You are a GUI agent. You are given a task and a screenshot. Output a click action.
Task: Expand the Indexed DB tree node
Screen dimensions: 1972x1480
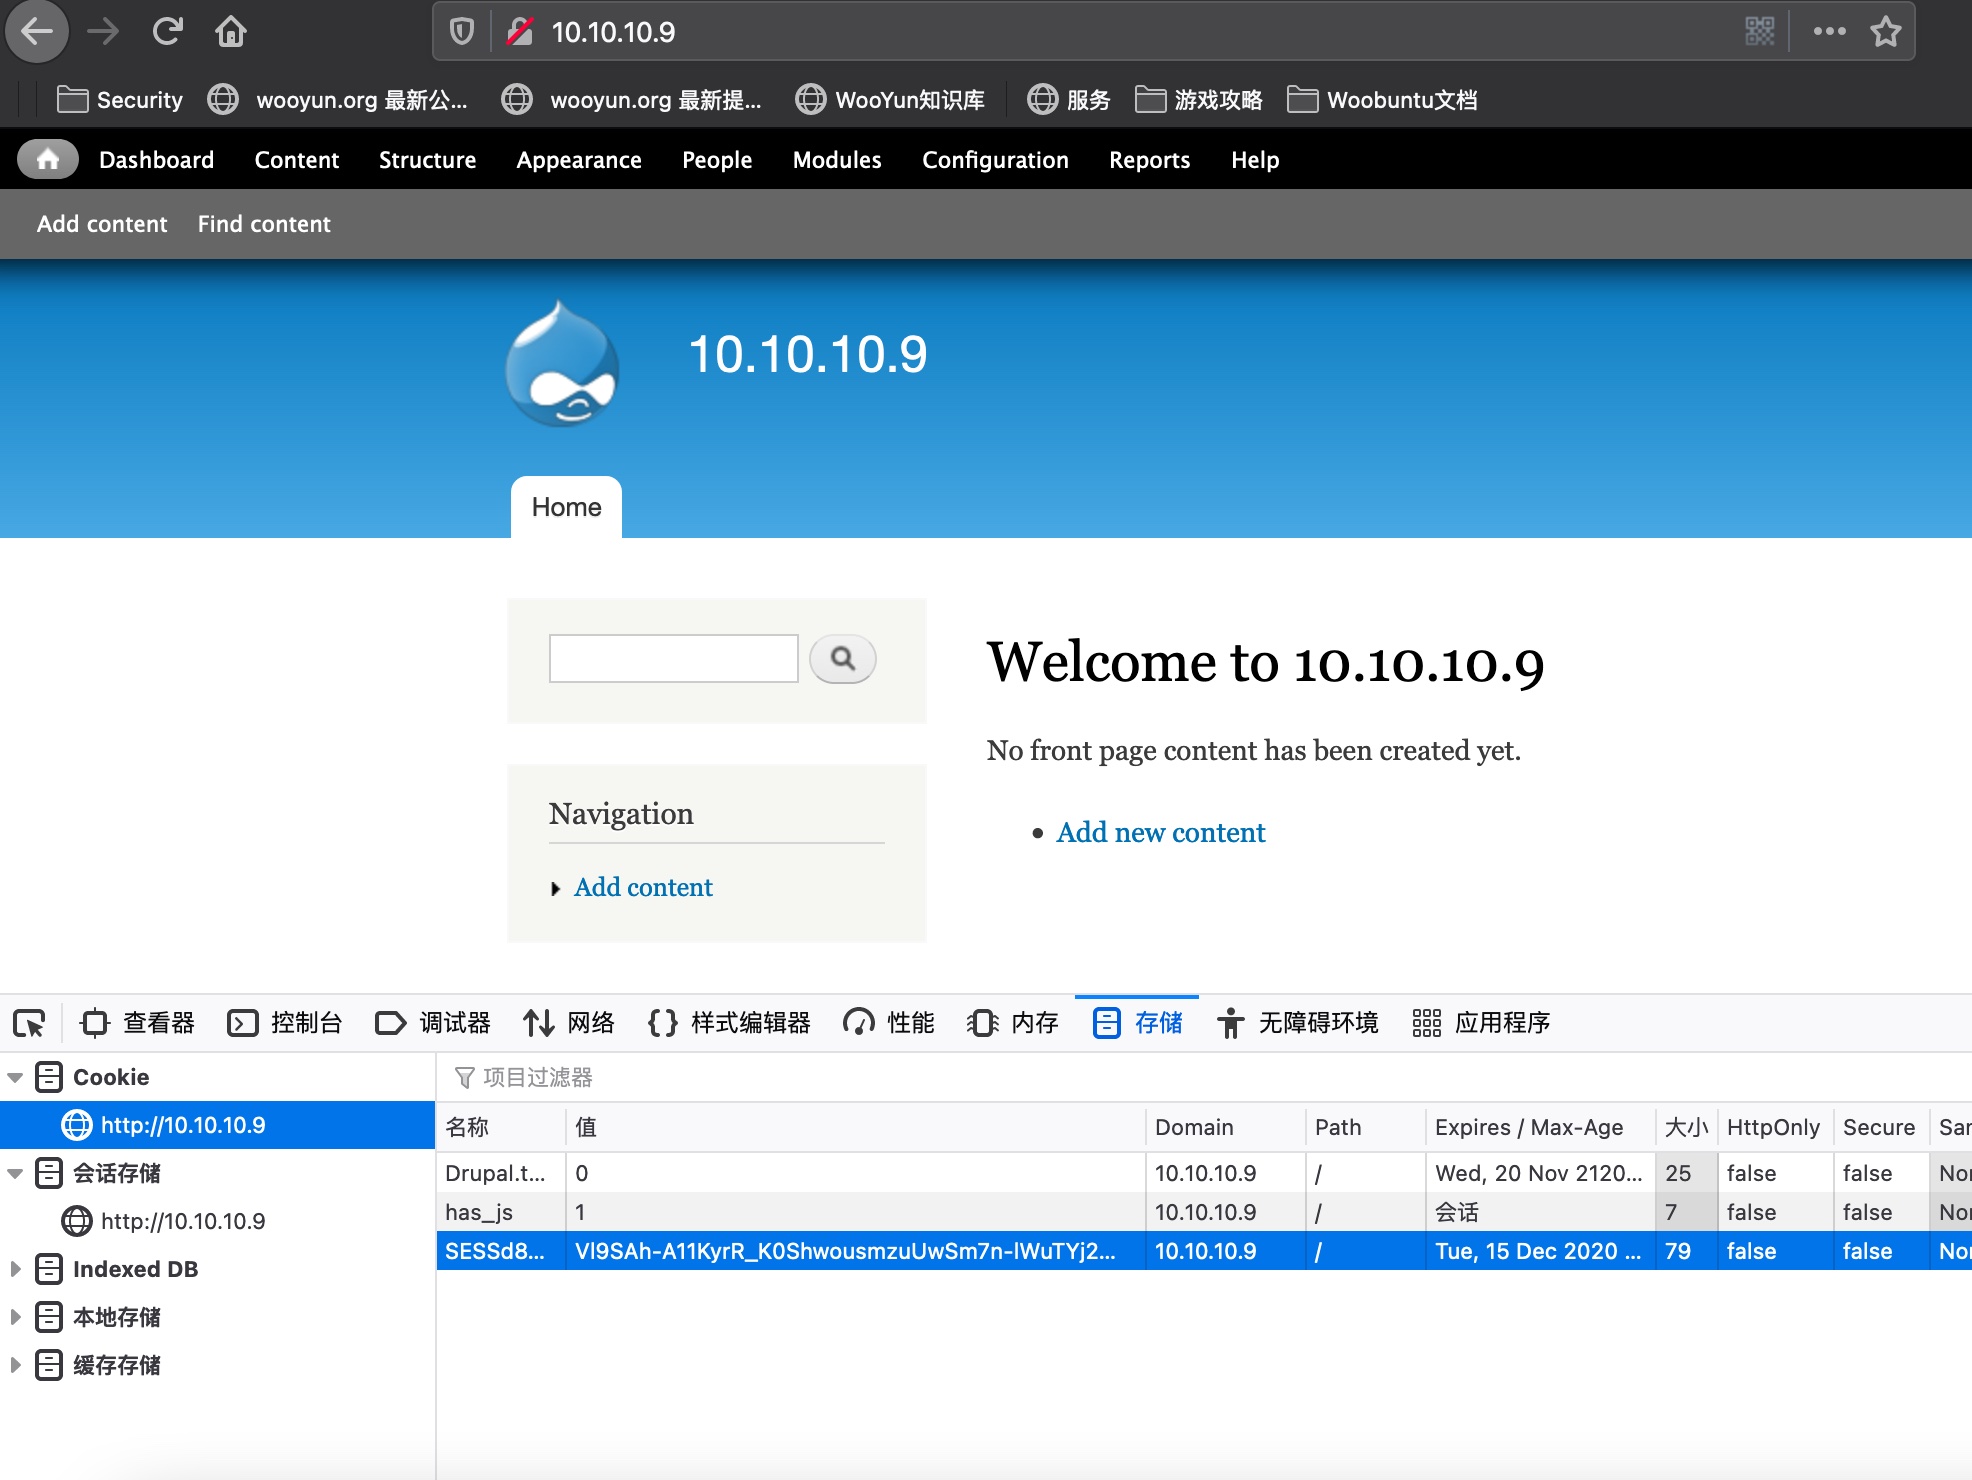[x=15, y=1269]
